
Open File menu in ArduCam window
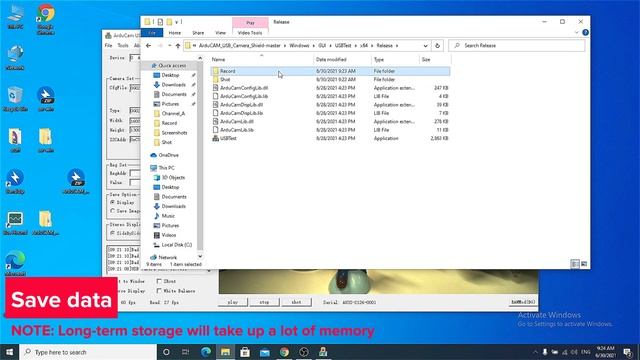pyautogui.click(x=109, y=46)
